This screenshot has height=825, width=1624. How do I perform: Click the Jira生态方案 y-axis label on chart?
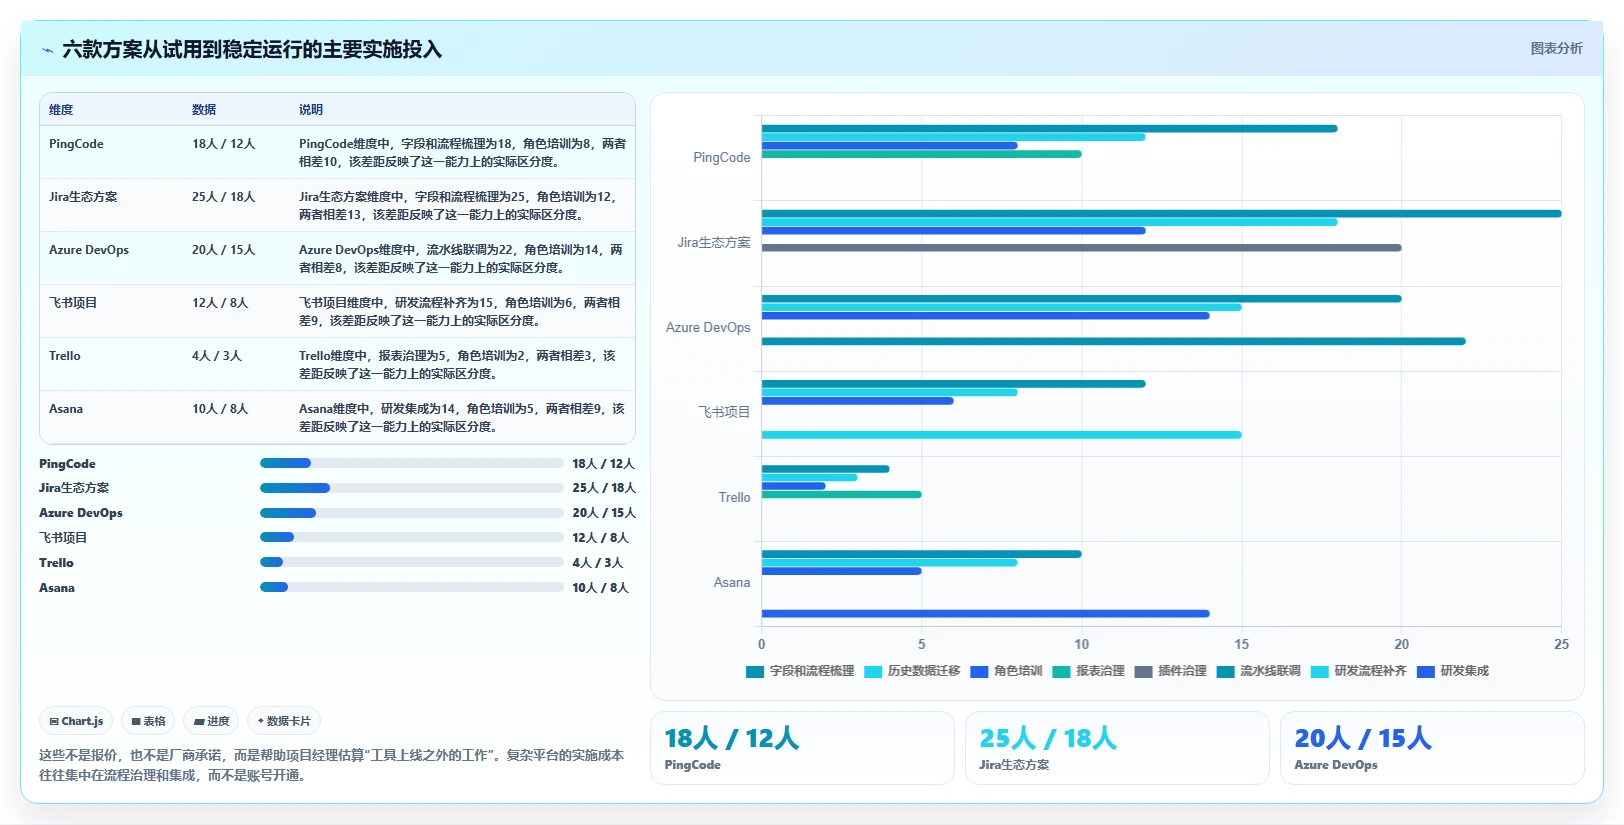714,242
